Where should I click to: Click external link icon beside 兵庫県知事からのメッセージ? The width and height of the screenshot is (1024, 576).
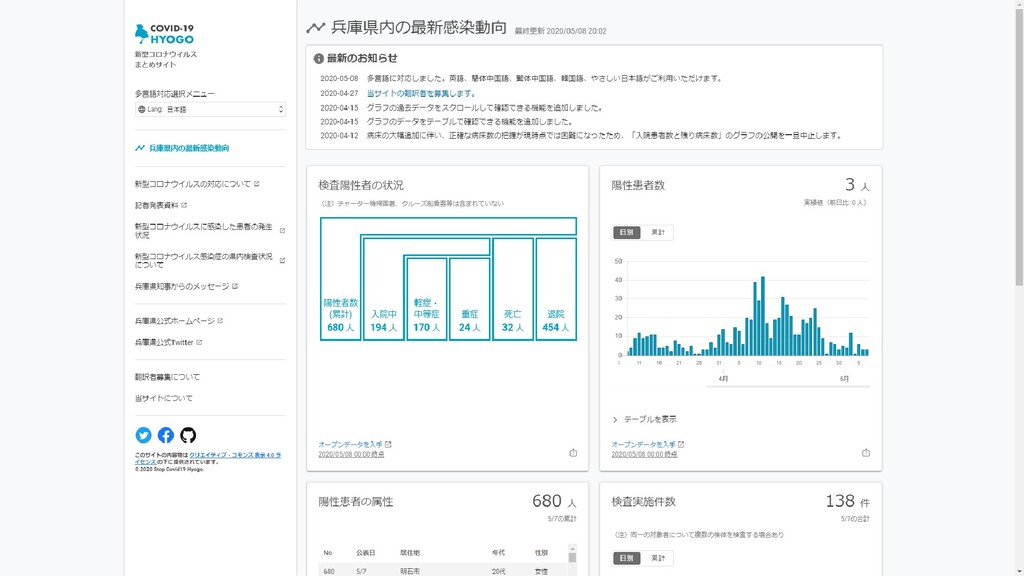(x=235, y=286)
